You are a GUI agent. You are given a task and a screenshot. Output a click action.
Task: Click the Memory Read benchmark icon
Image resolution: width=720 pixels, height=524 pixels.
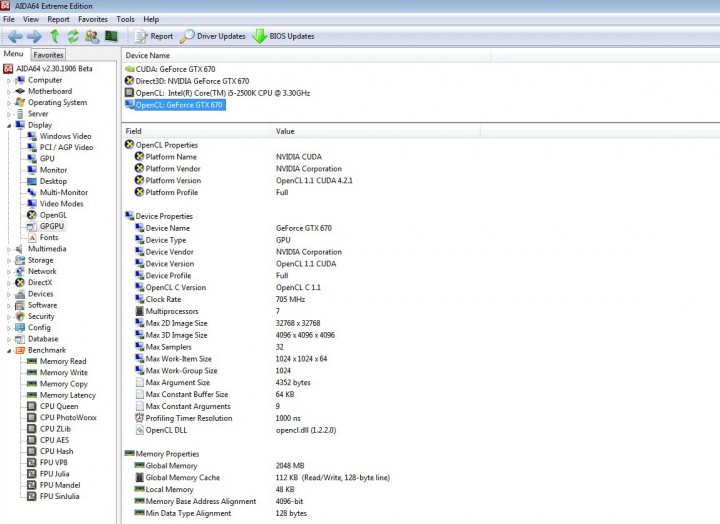pos(32,361)
